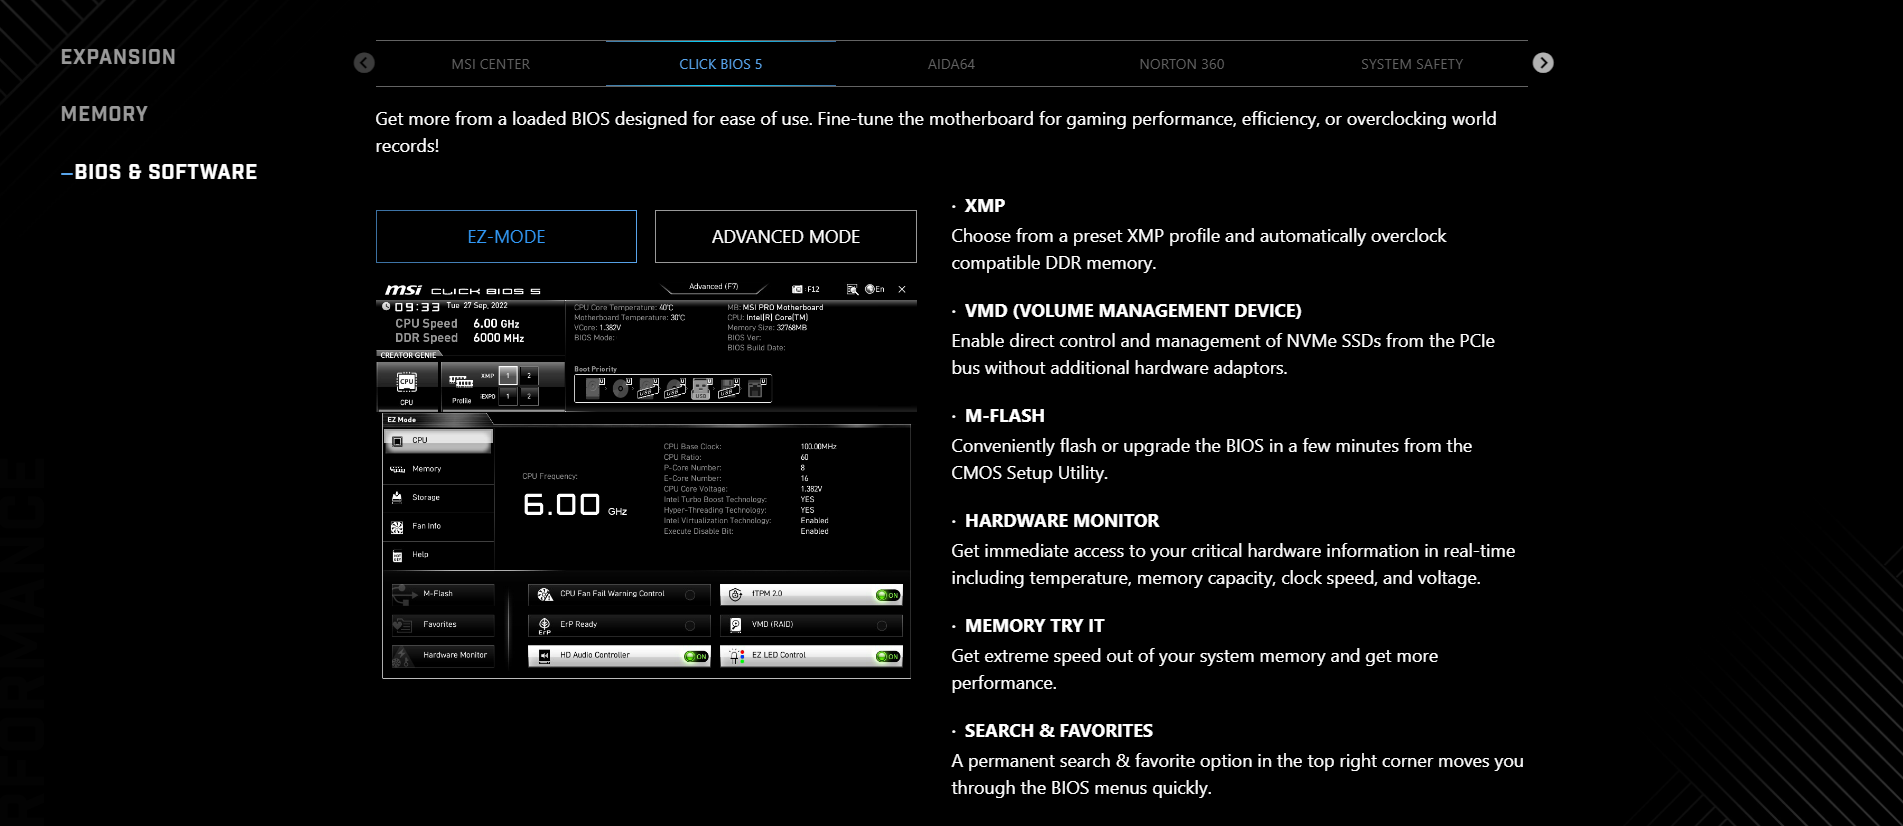The width and height of the screenshot is (1903, 826).
Task: Click the Creator Genie CPU icon
Action: tap(407, 382)
